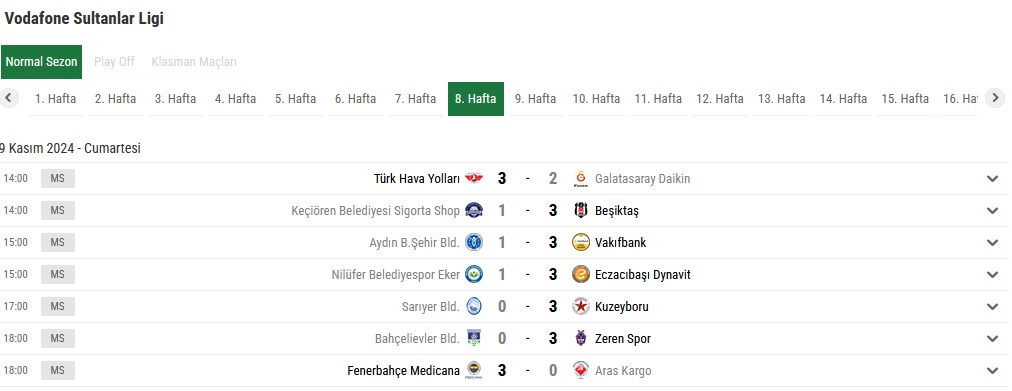Click the Aras Kargo team logo
This screenshot has height=391, width=1012.
click(x=581, y=370)
